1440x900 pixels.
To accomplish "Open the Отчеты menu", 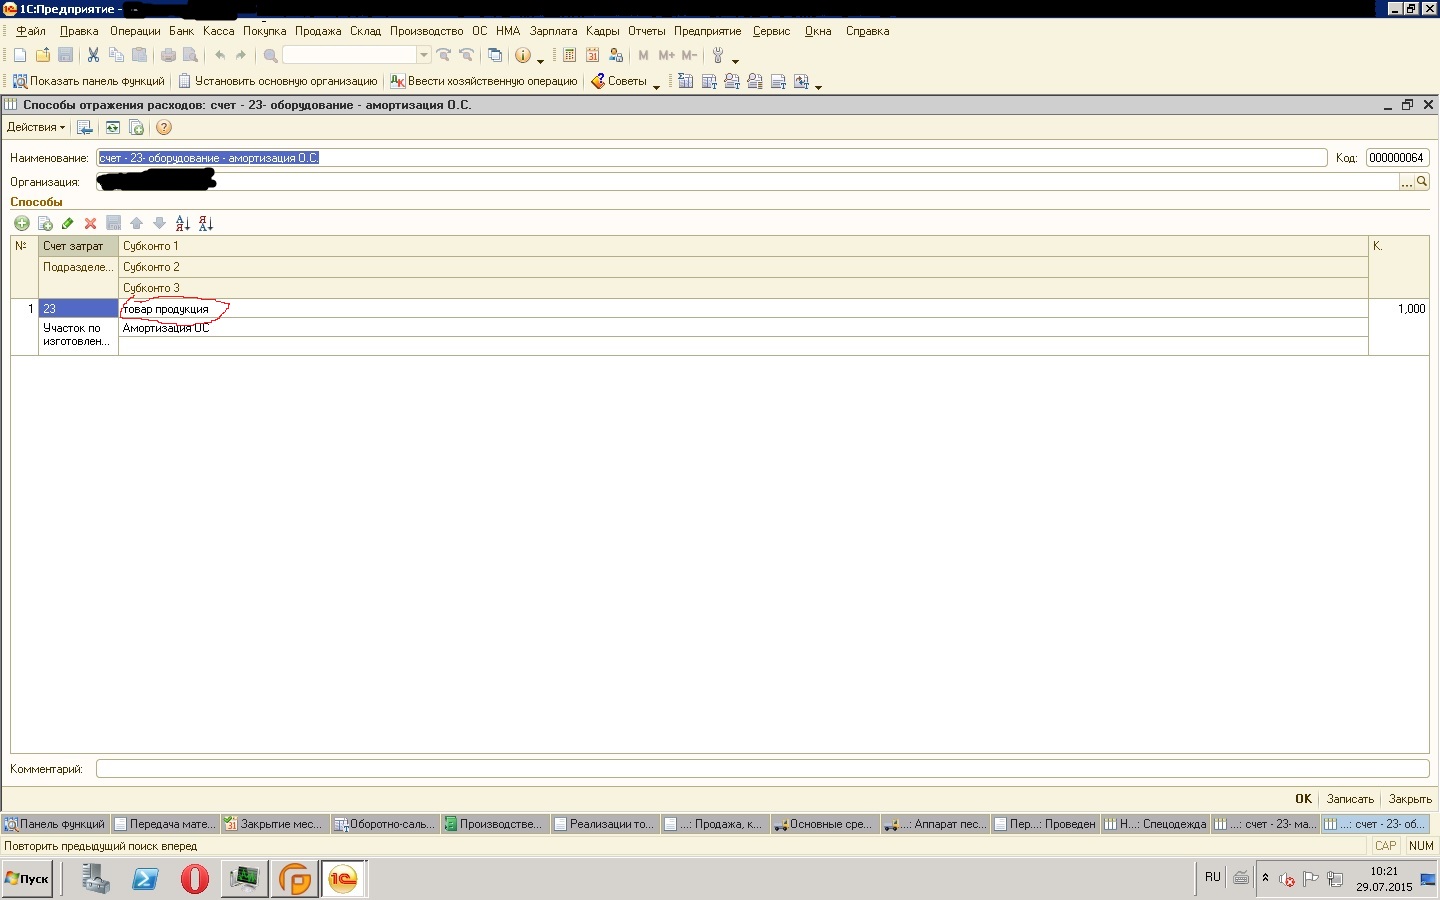I will click(646, 31).
